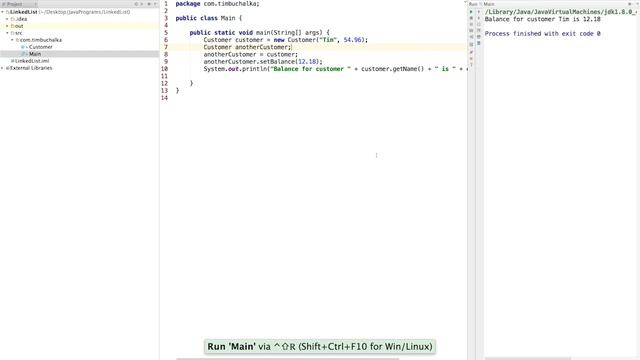The width and height of the screenshot is (640, 360).
Task: Click 'public class Main {' declaration
Action: [x=209, y=18]
